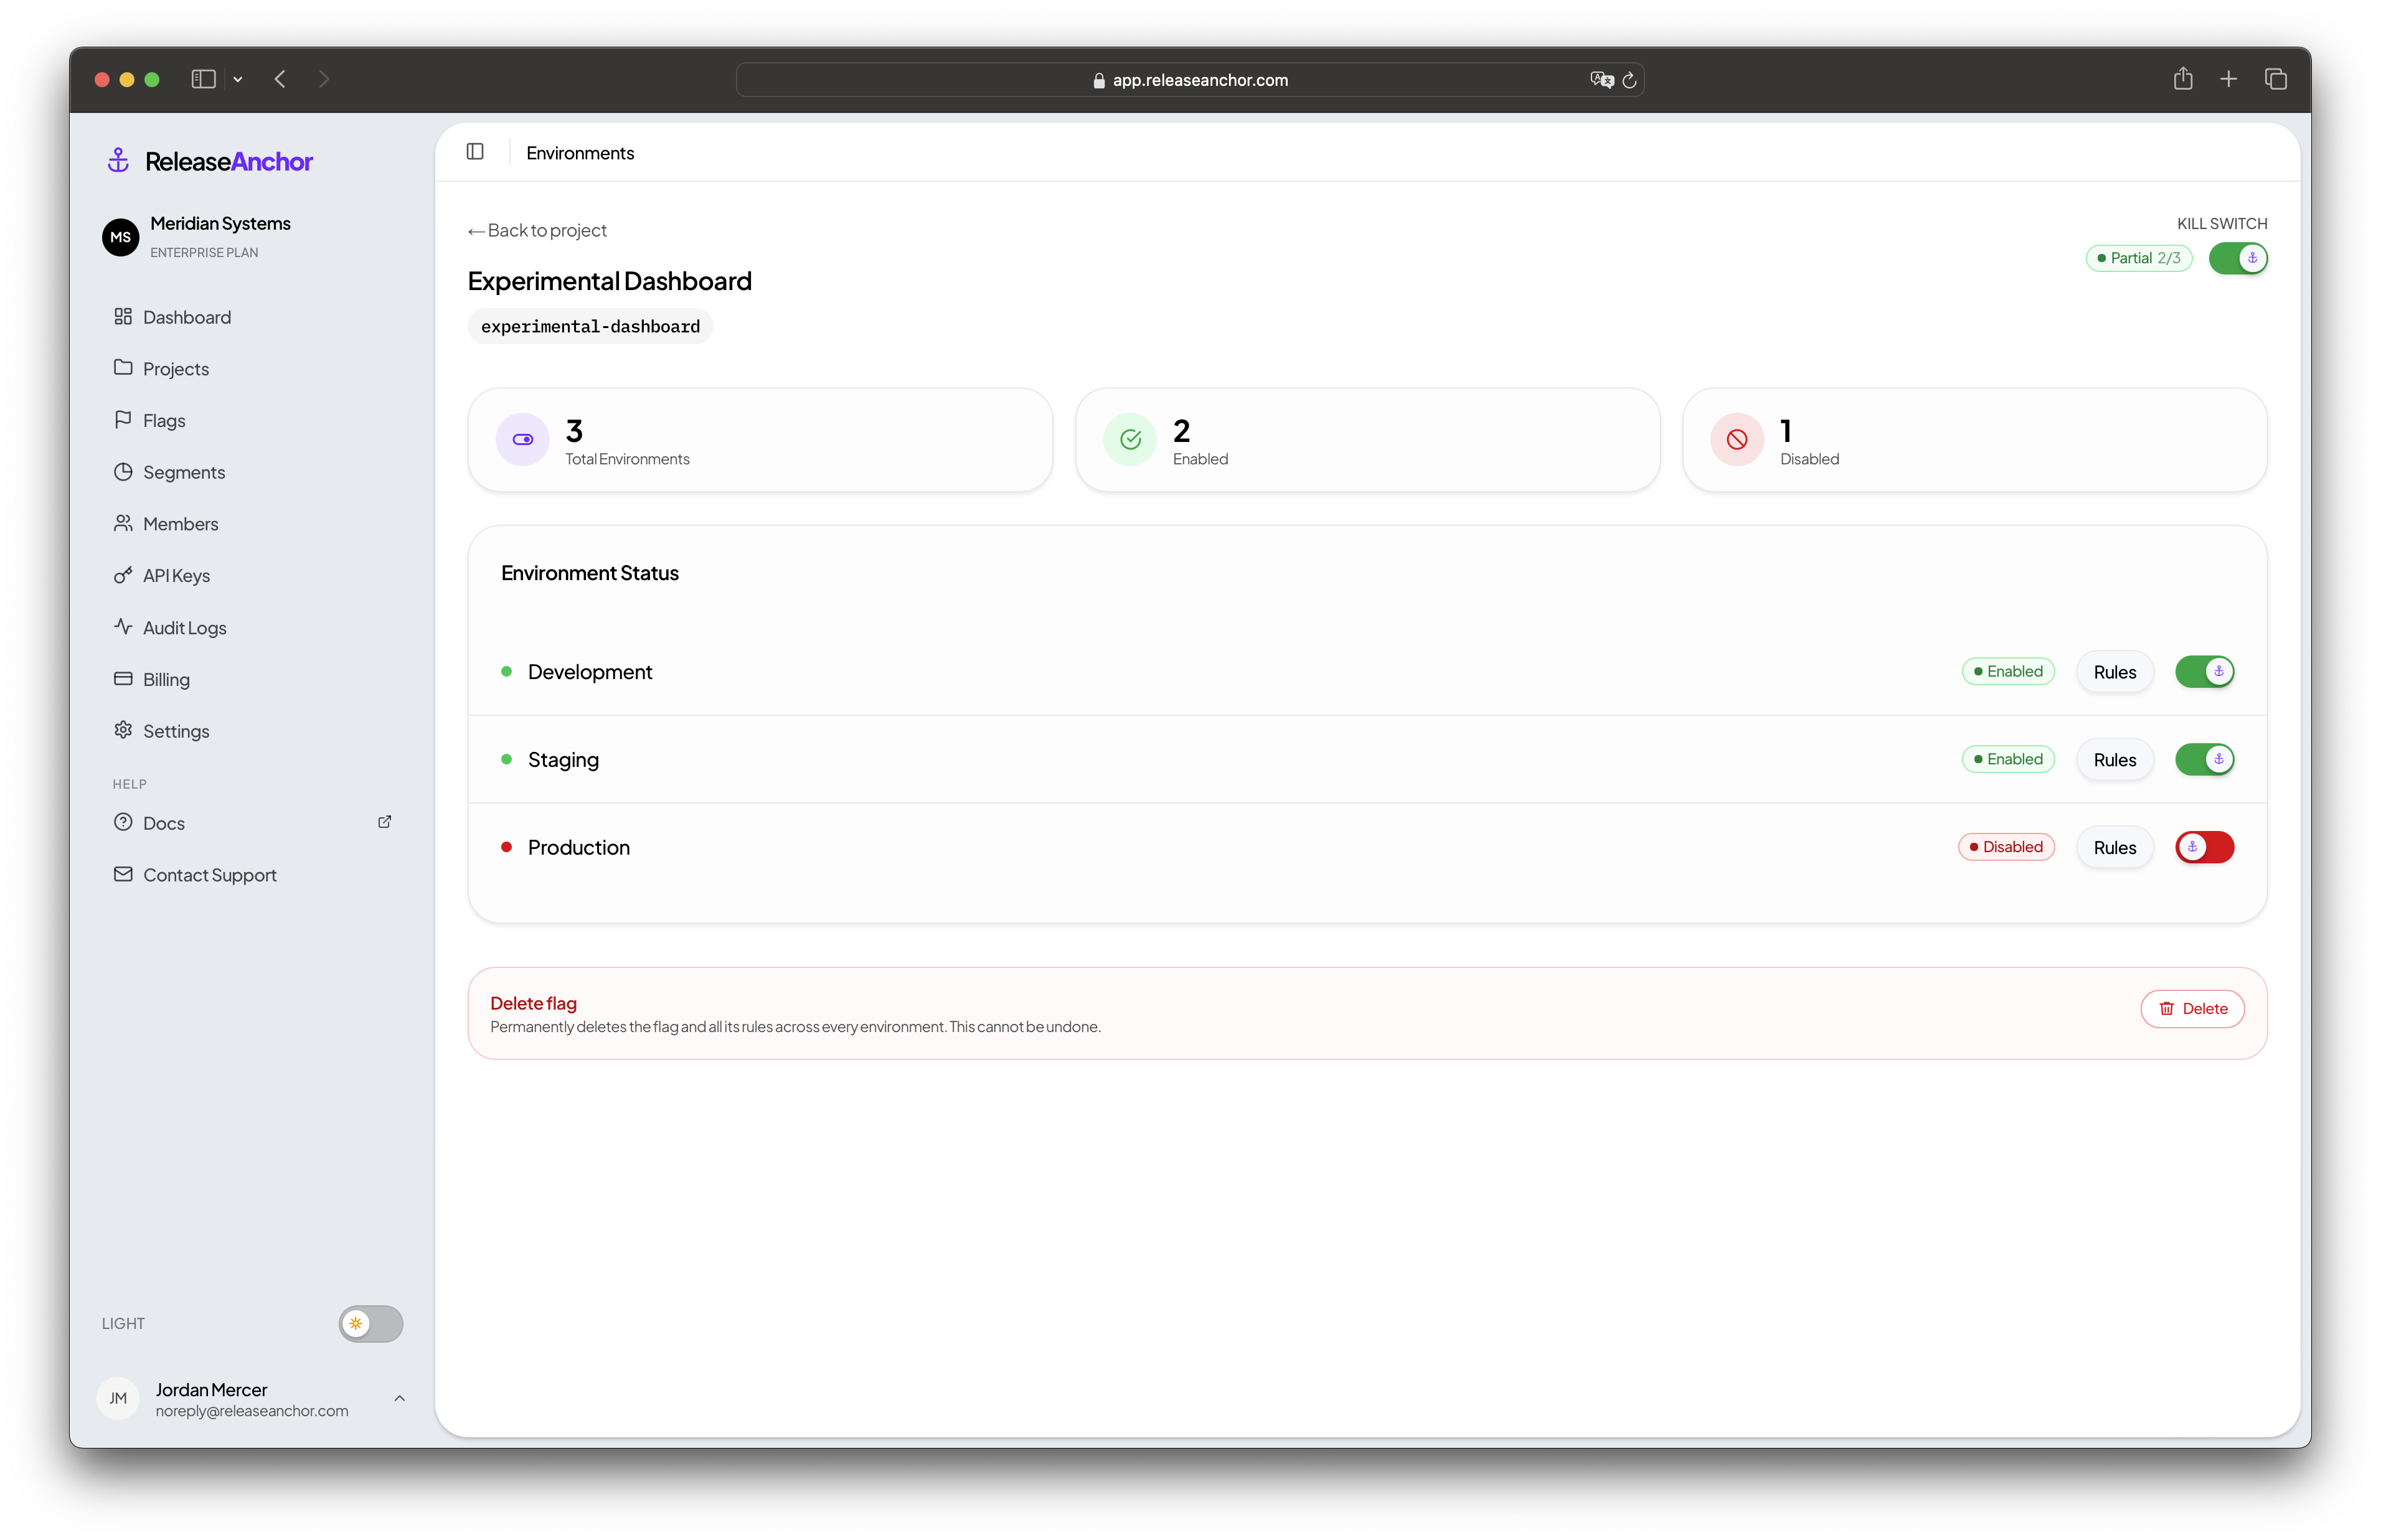Image resolution: width=2381 pixels, height=1540 pixels.
Task: Open the browser sidebar dropdown chevron
Action: pos(238,79)
